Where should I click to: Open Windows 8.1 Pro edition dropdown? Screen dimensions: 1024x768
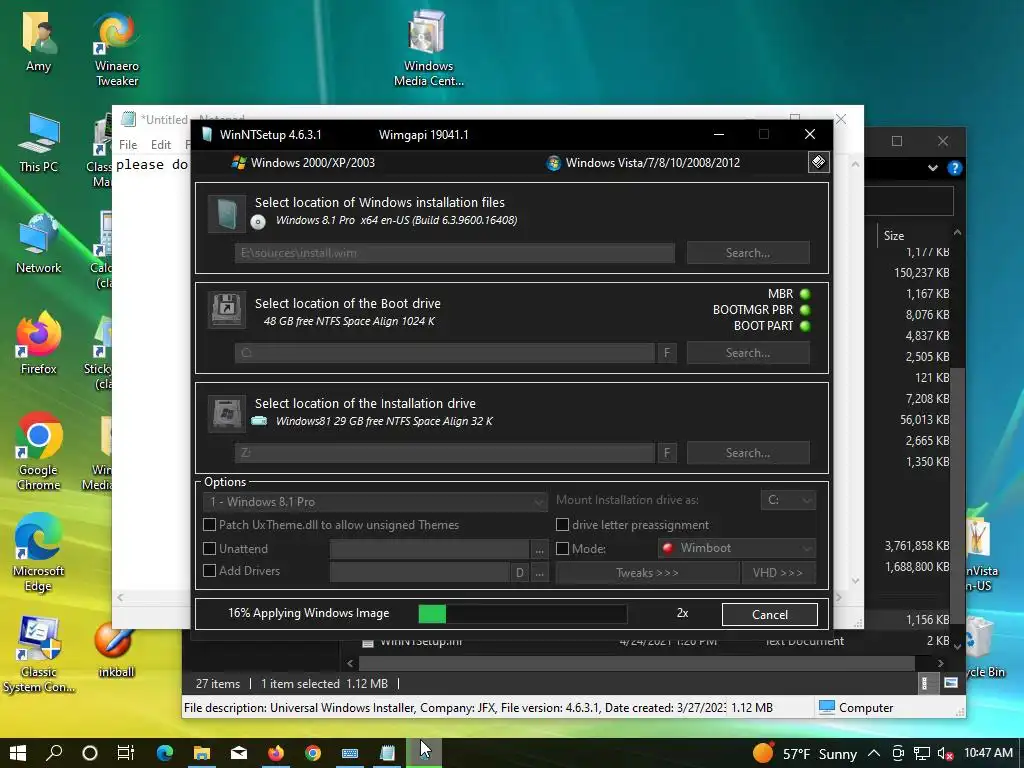pos(374,502)
